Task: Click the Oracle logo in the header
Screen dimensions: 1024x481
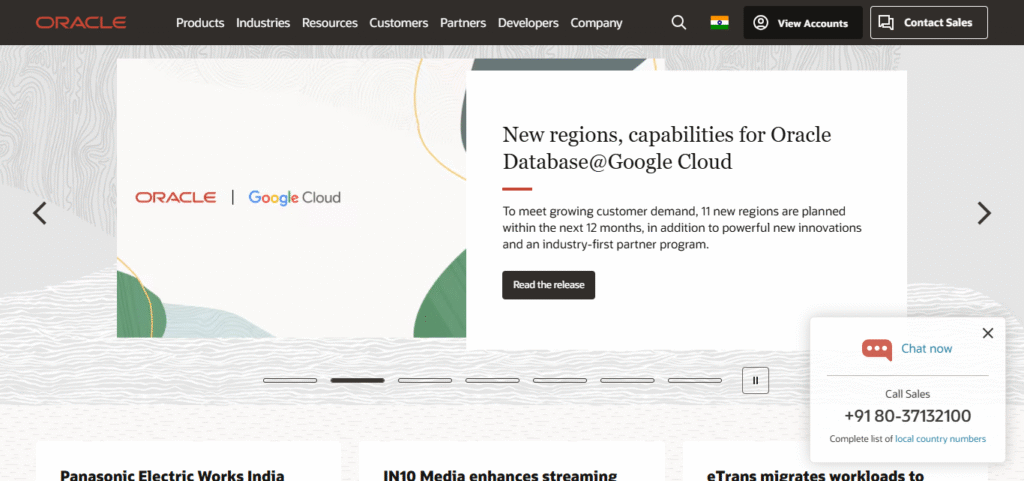Action: click(x=81, y=23)
